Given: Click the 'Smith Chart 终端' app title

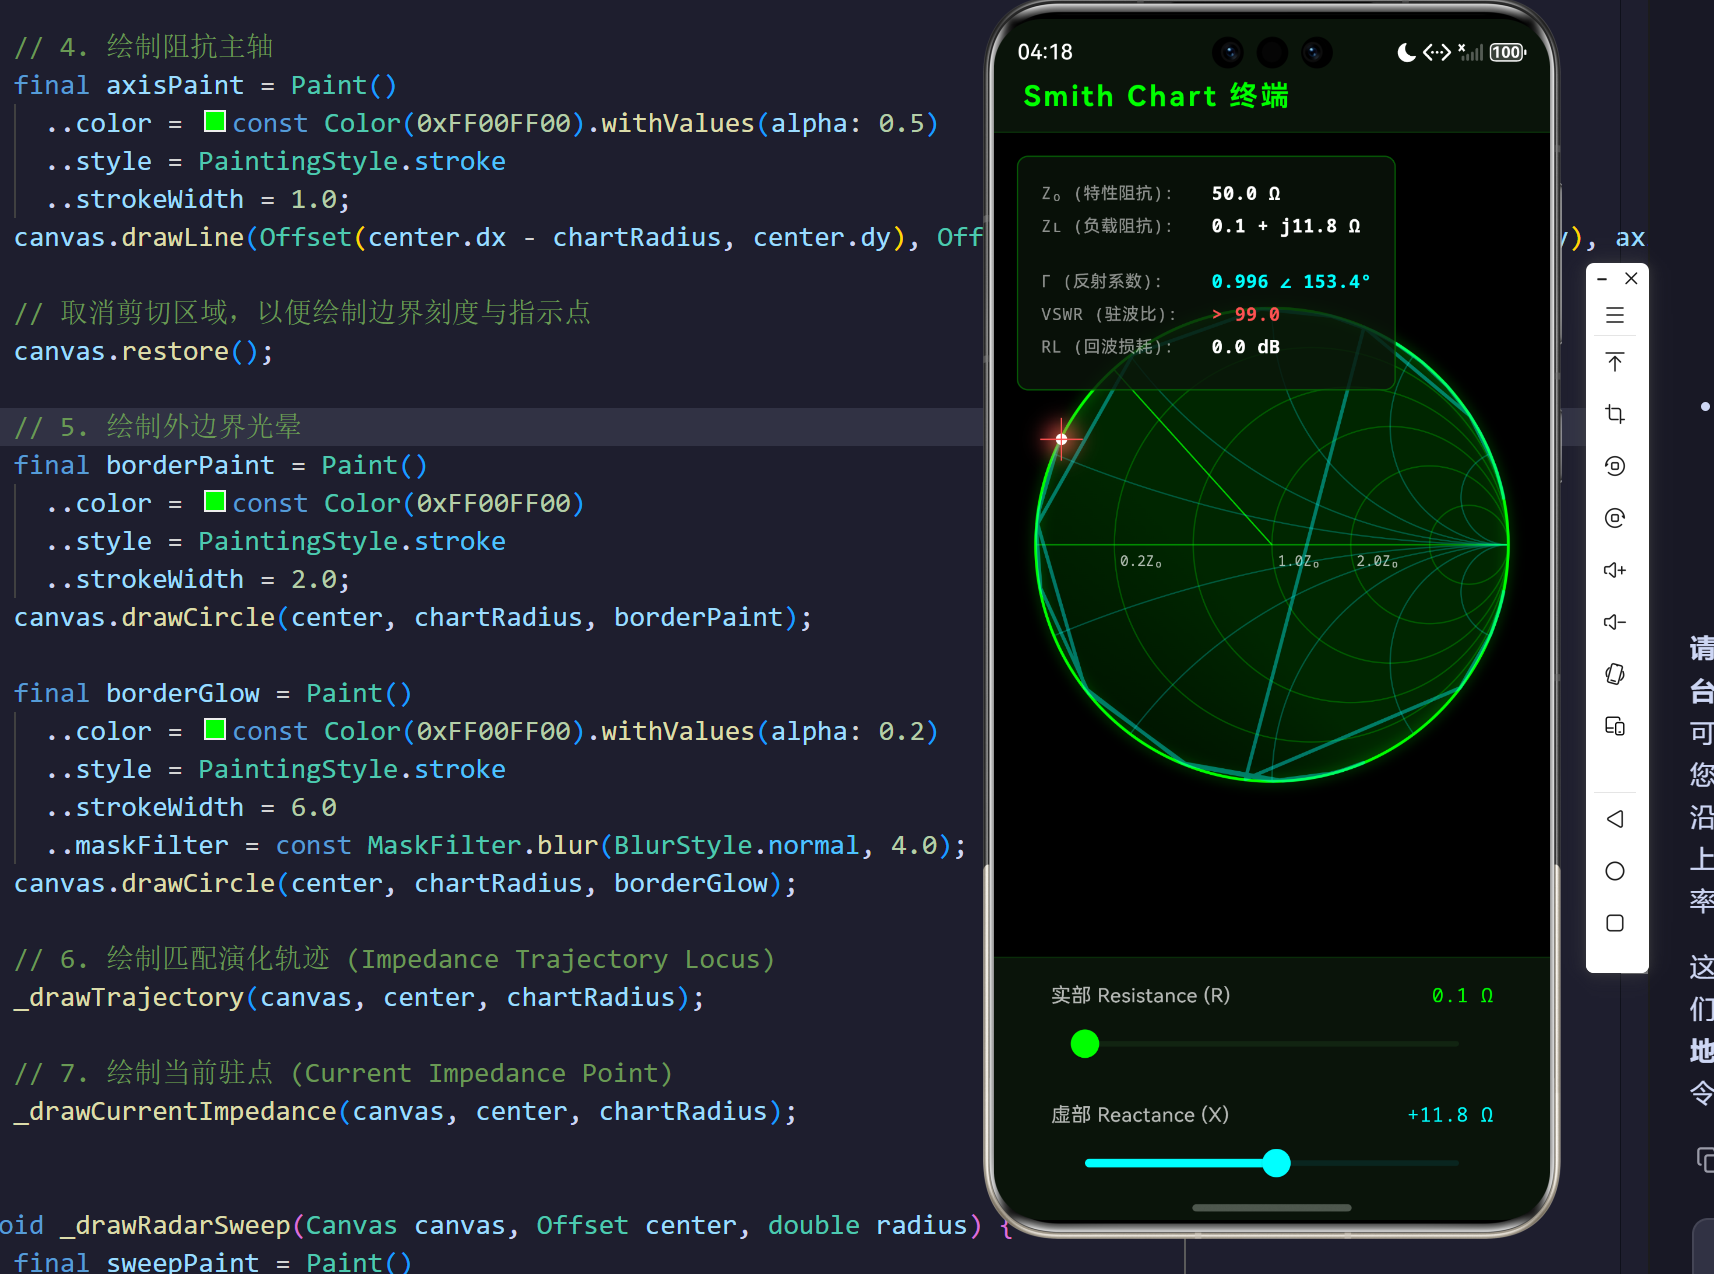Looking at the screenshot, I should click(1156, 96).
